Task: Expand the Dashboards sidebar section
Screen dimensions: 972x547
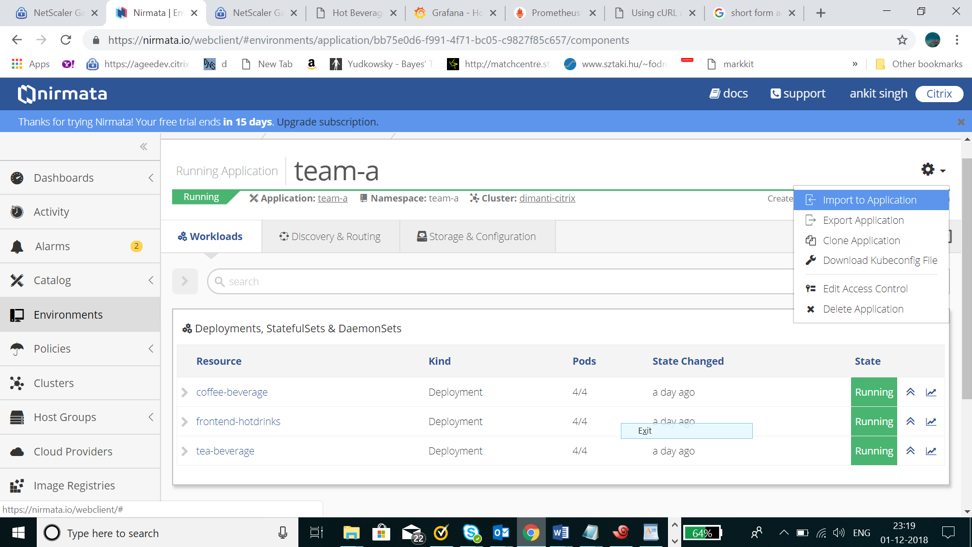Action: (151, 178)
